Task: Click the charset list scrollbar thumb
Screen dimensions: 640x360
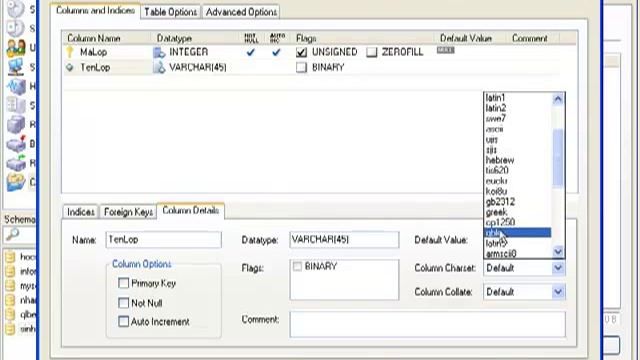Action: [558, 158]
